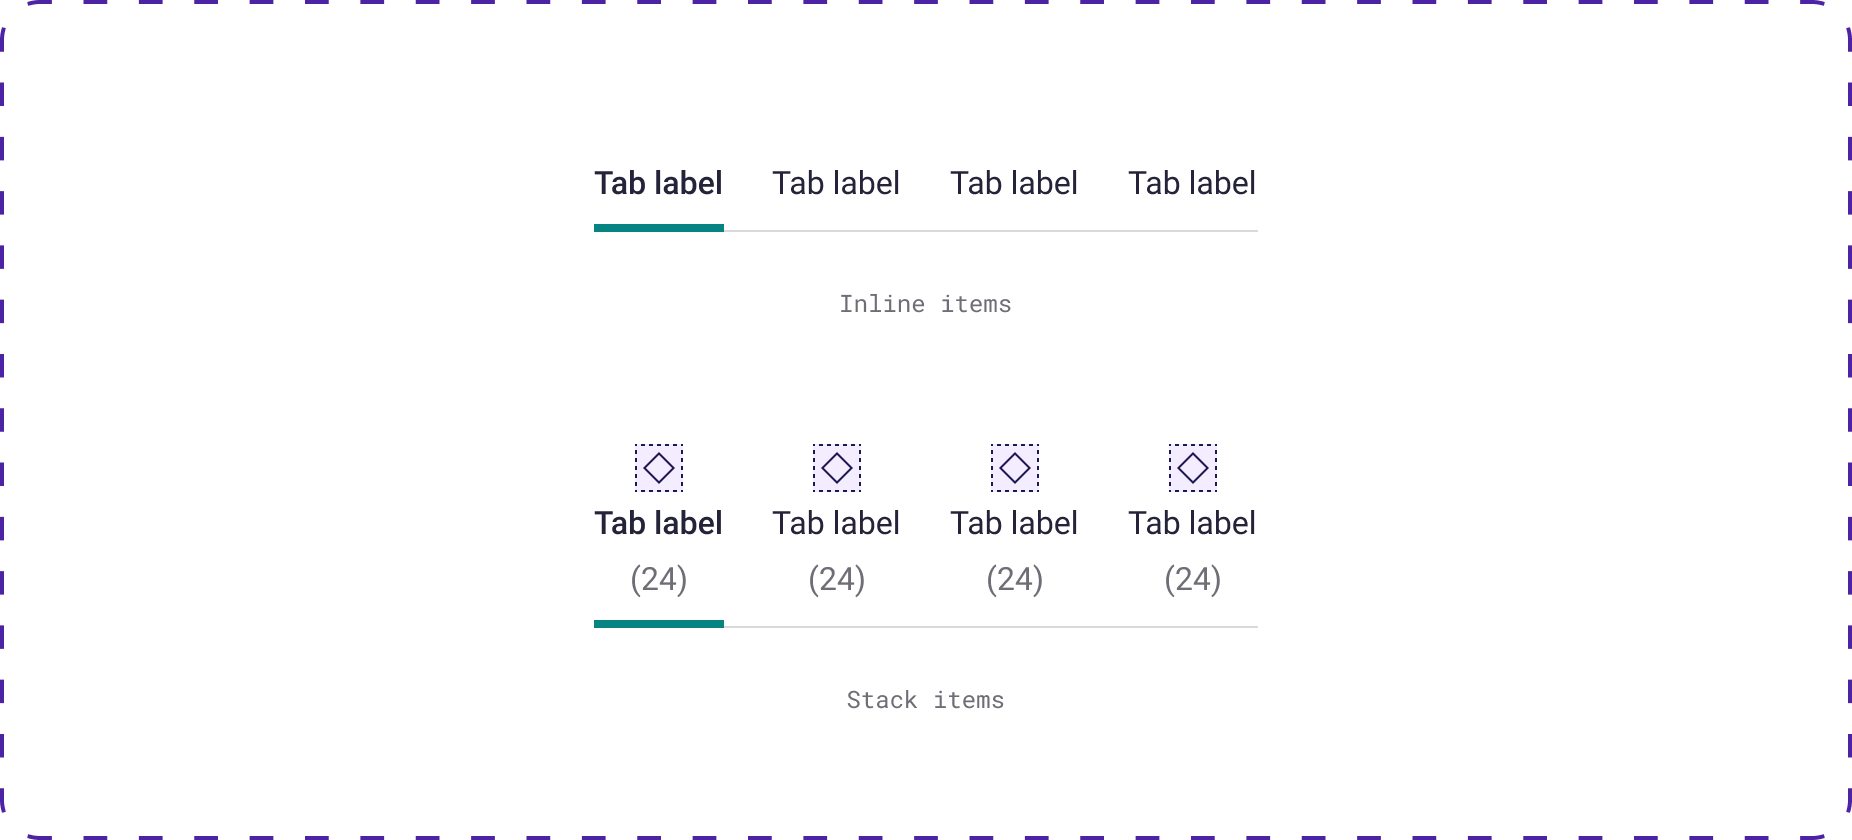Click the (24) badge beneath the fourth stacked tab
Viewport: 1852px width, 840px height.
tap(1192, 579)
